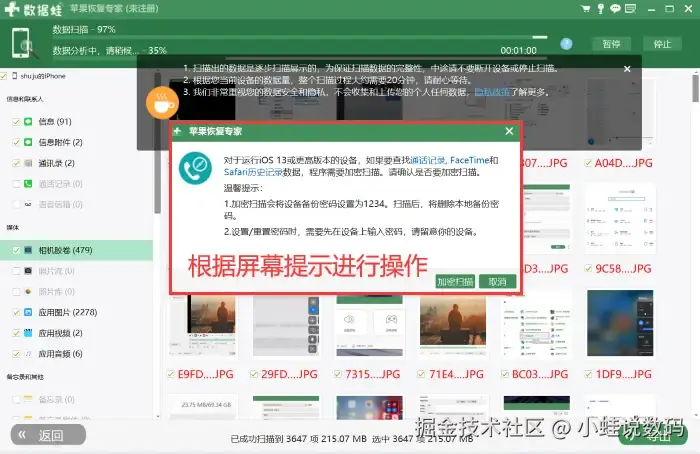Viewport: 700px width, 454px height.
Task: Close the 苹果恢复专家 dialog
Action: (509, 131)
